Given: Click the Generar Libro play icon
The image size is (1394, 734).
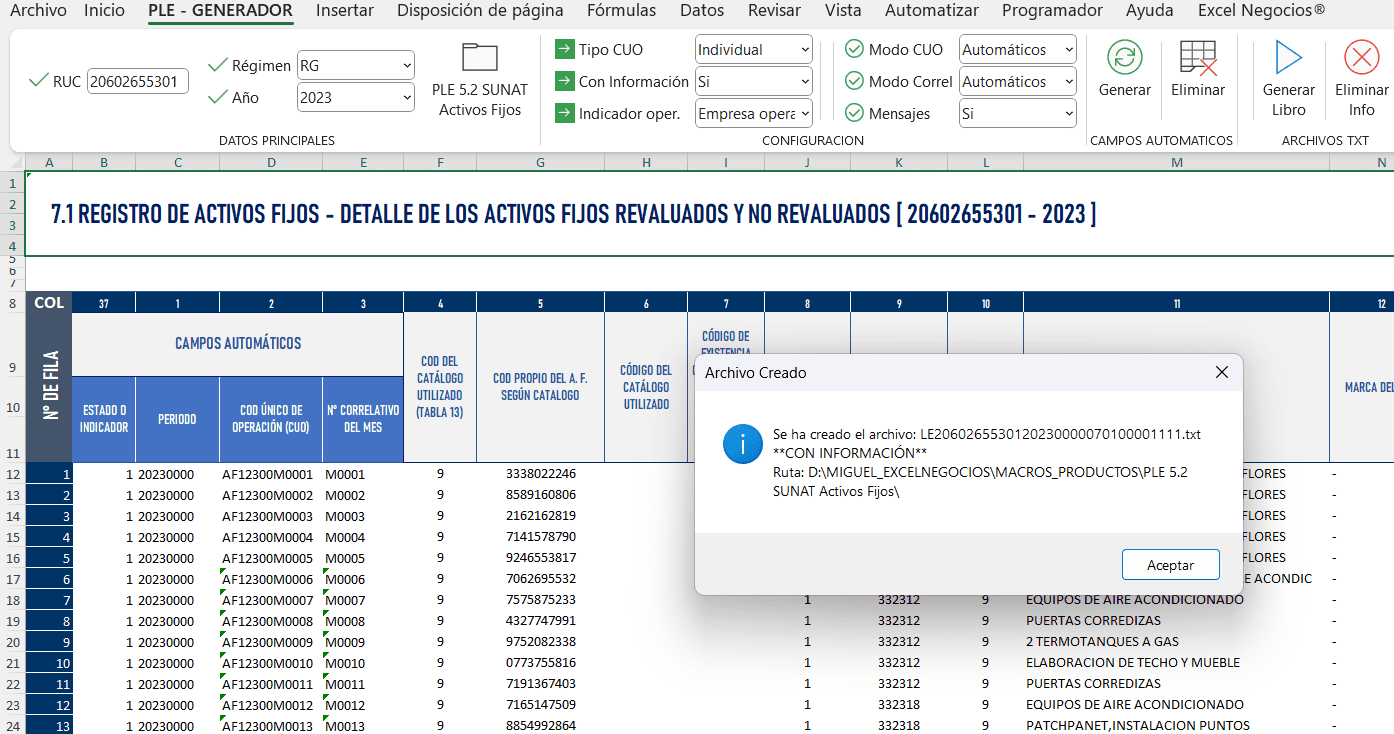Looking at the screenshot, I should point(1288,58).
